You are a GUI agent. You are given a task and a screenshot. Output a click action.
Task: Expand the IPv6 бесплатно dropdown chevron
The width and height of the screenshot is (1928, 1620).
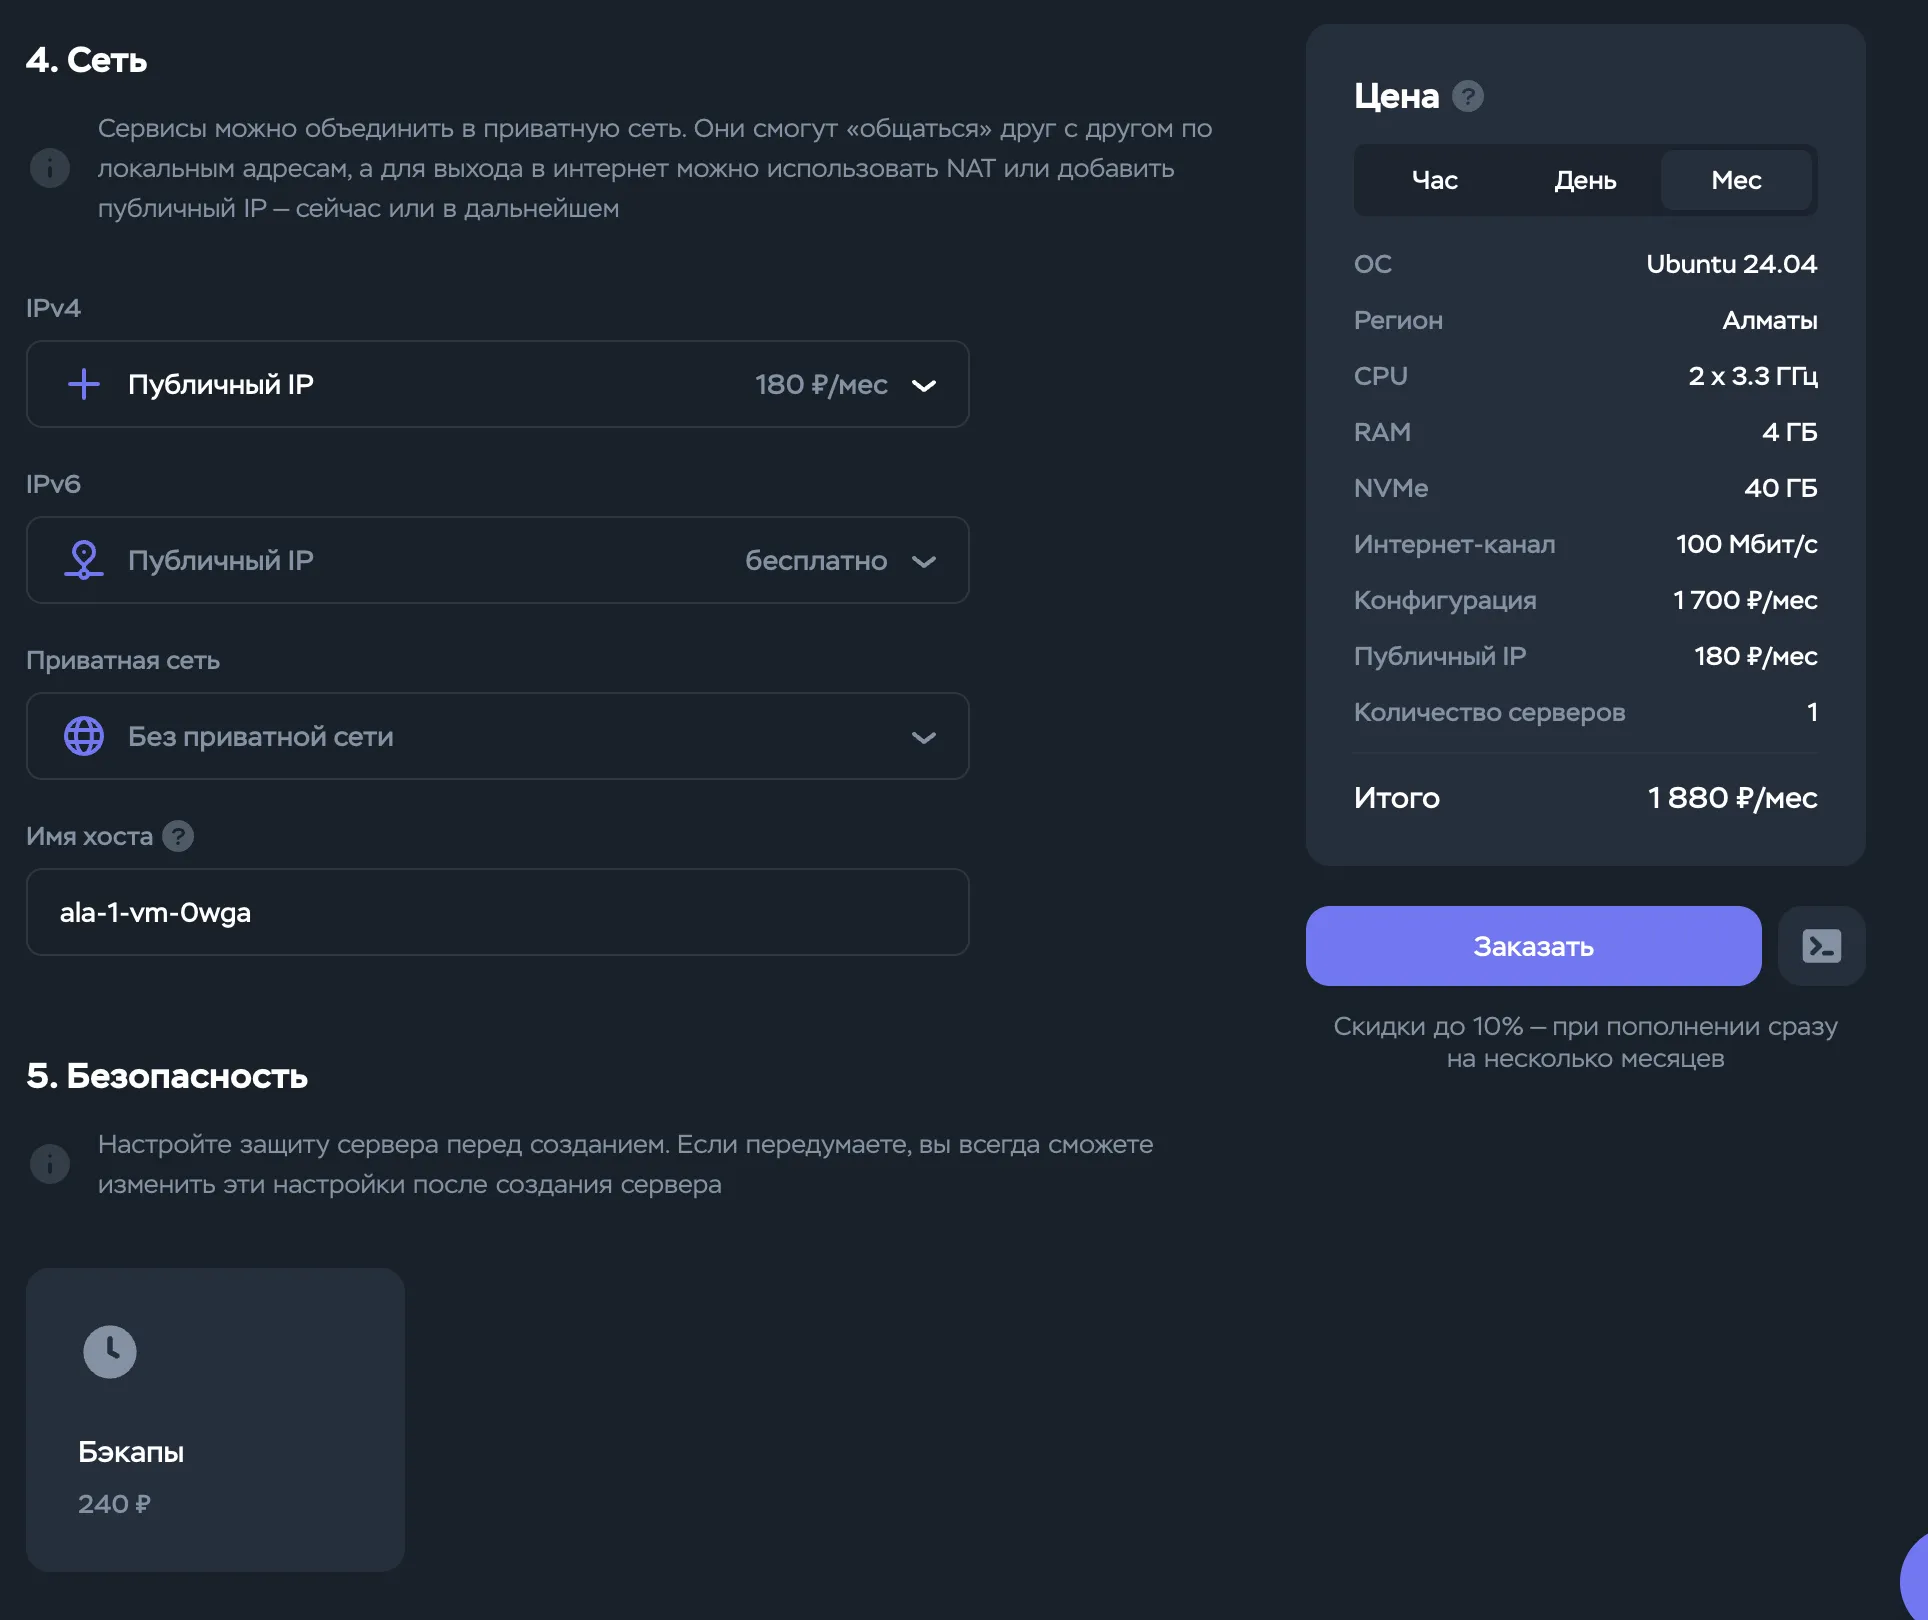click(x=924, y=561)
